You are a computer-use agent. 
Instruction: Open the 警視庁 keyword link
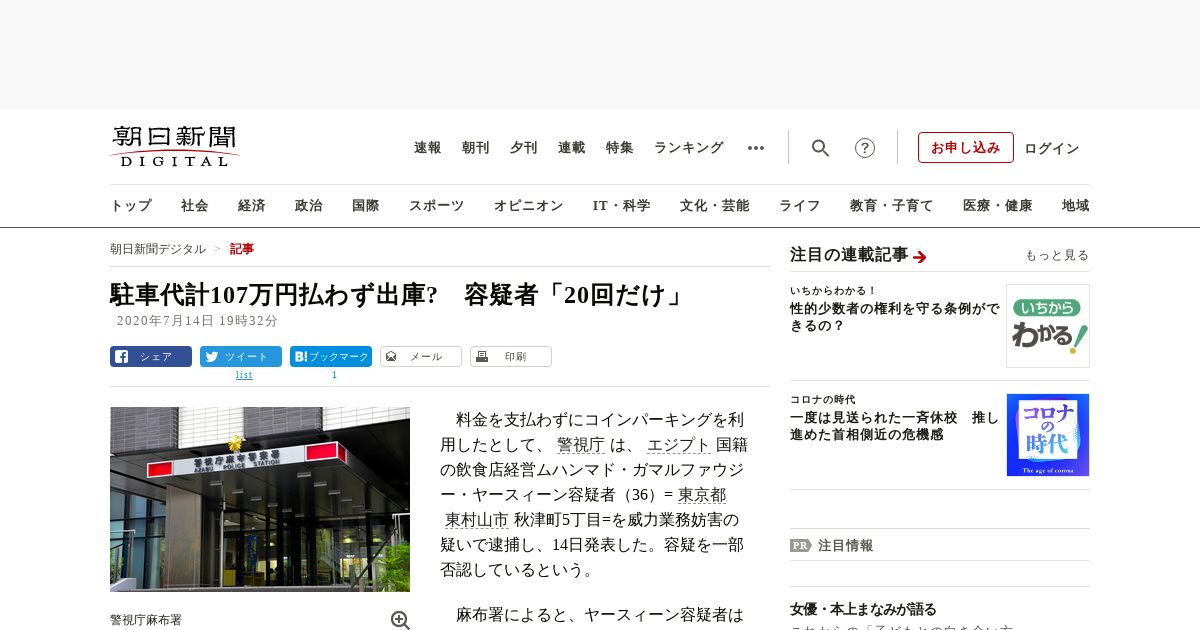[x=581, y=445]
